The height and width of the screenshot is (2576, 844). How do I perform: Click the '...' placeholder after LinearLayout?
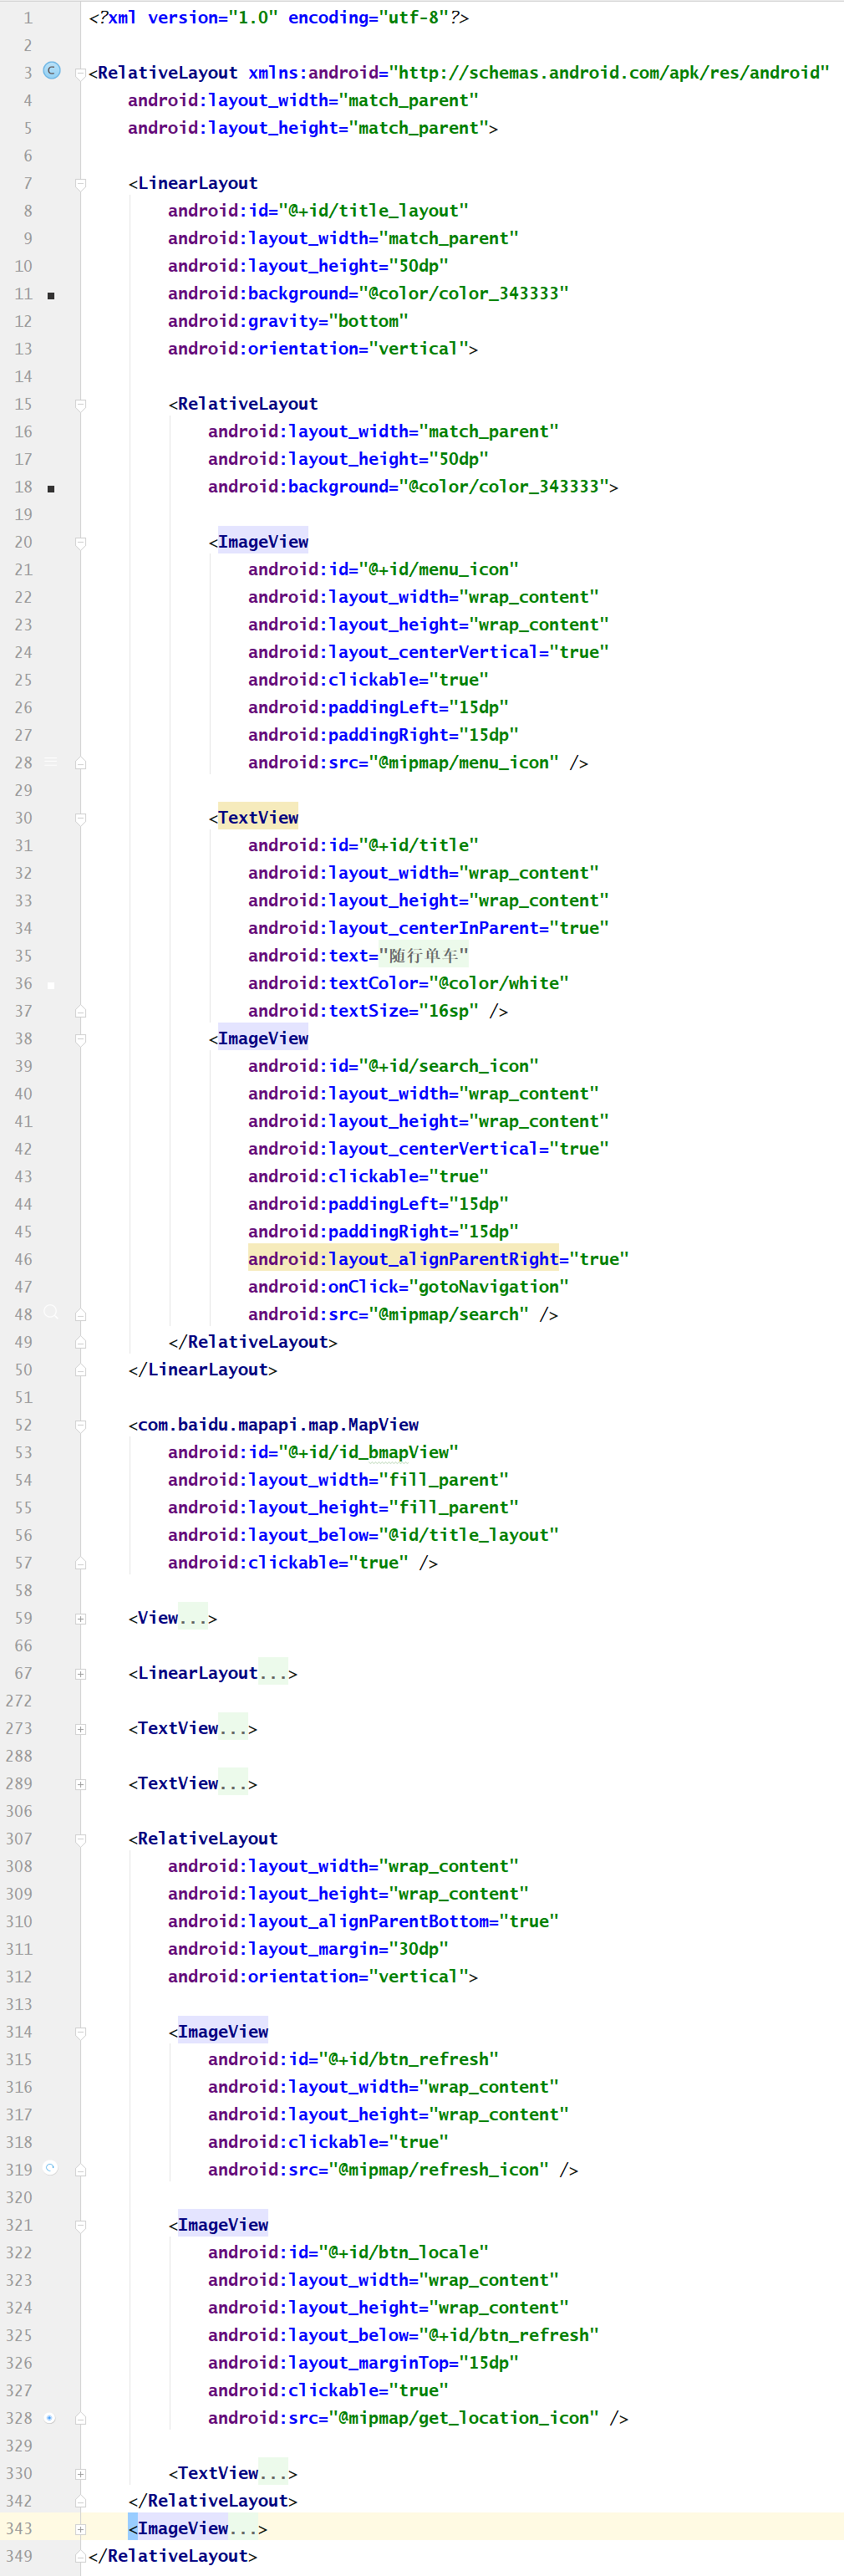(x=273, y=1672)
